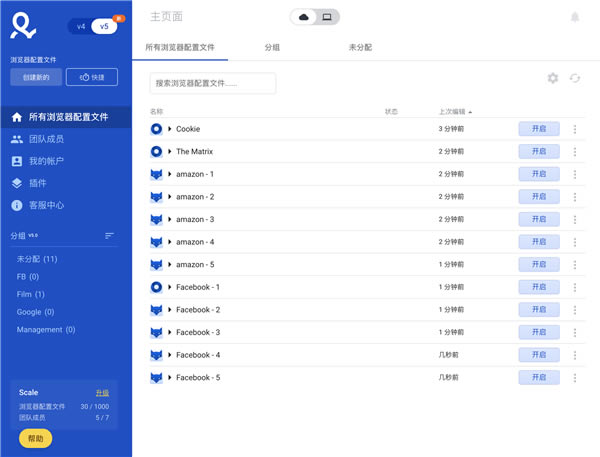The width and height of the screenshot is (600, 457).
Task: Open more options for Facebook - 4
Action: [x=575, y=355]
